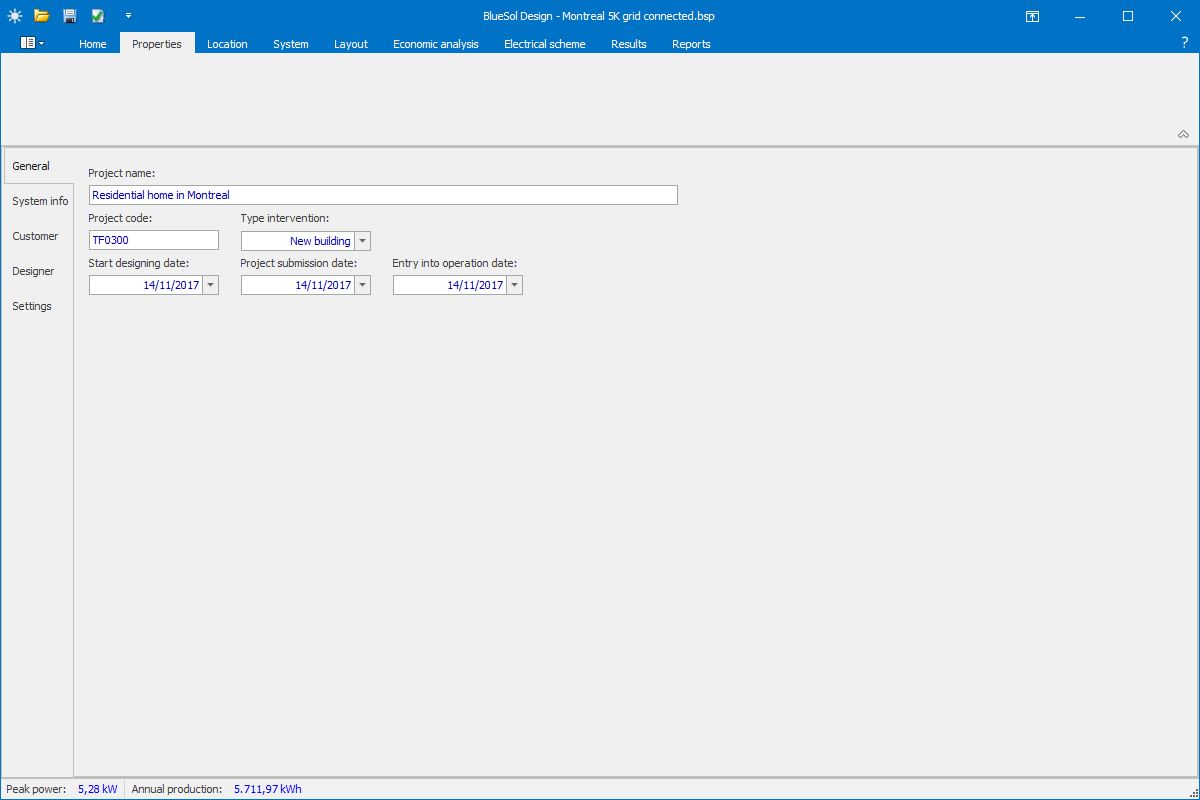Click the green checkmark validate icon

pyautogui.click(x=97, y=16)
